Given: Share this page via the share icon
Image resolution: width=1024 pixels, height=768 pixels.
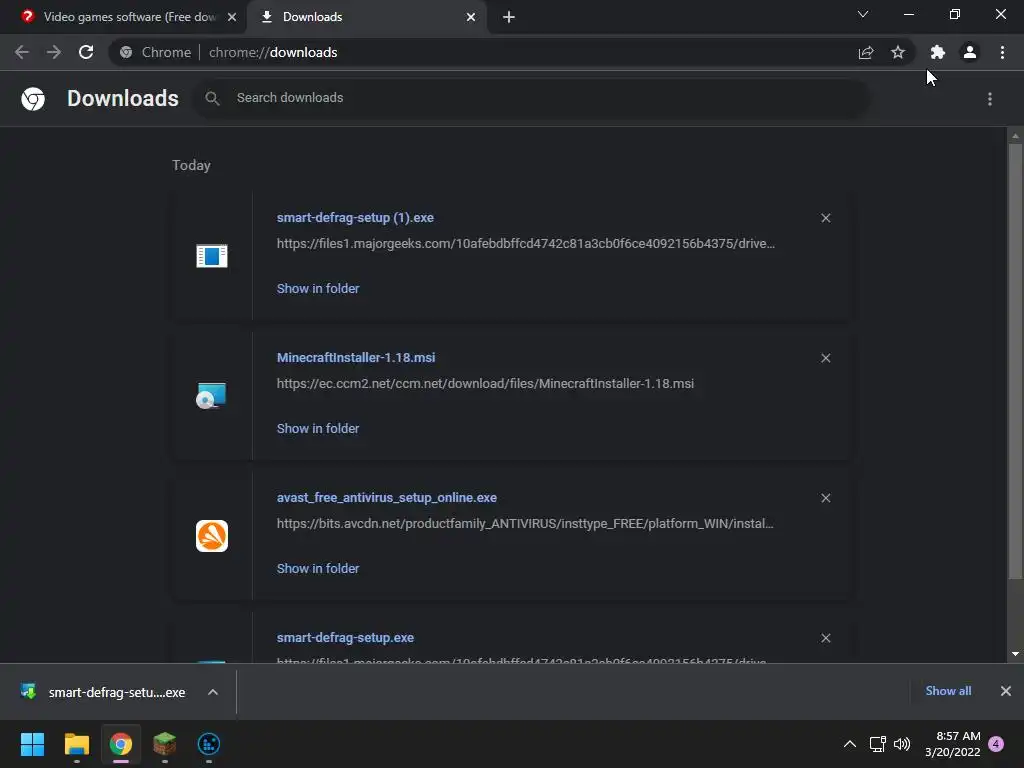Looking at the screenshot, I should pos(866,52).
